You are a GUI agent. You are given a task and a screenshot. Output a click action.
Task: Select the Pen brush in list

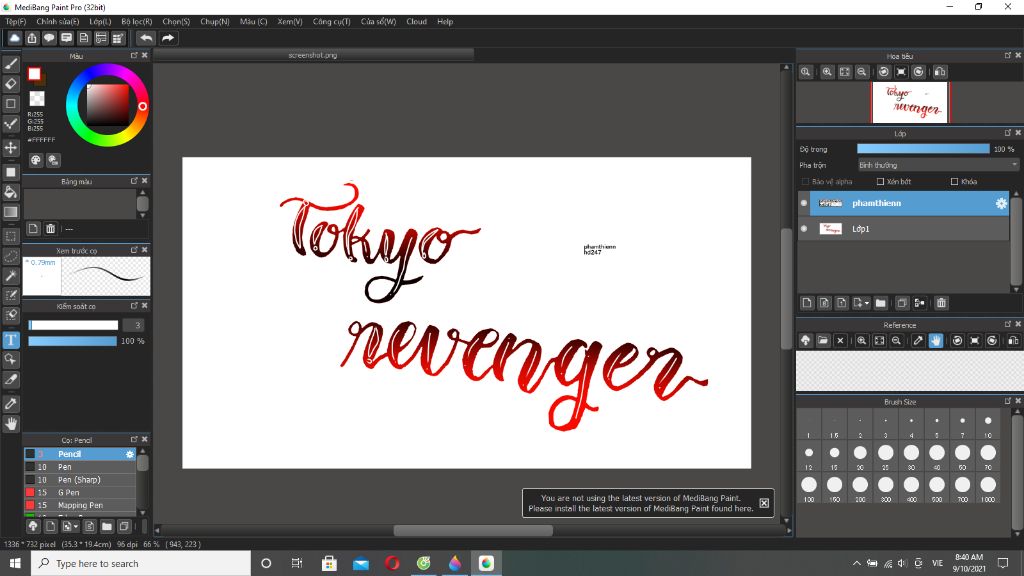click(x=80, y=467)
